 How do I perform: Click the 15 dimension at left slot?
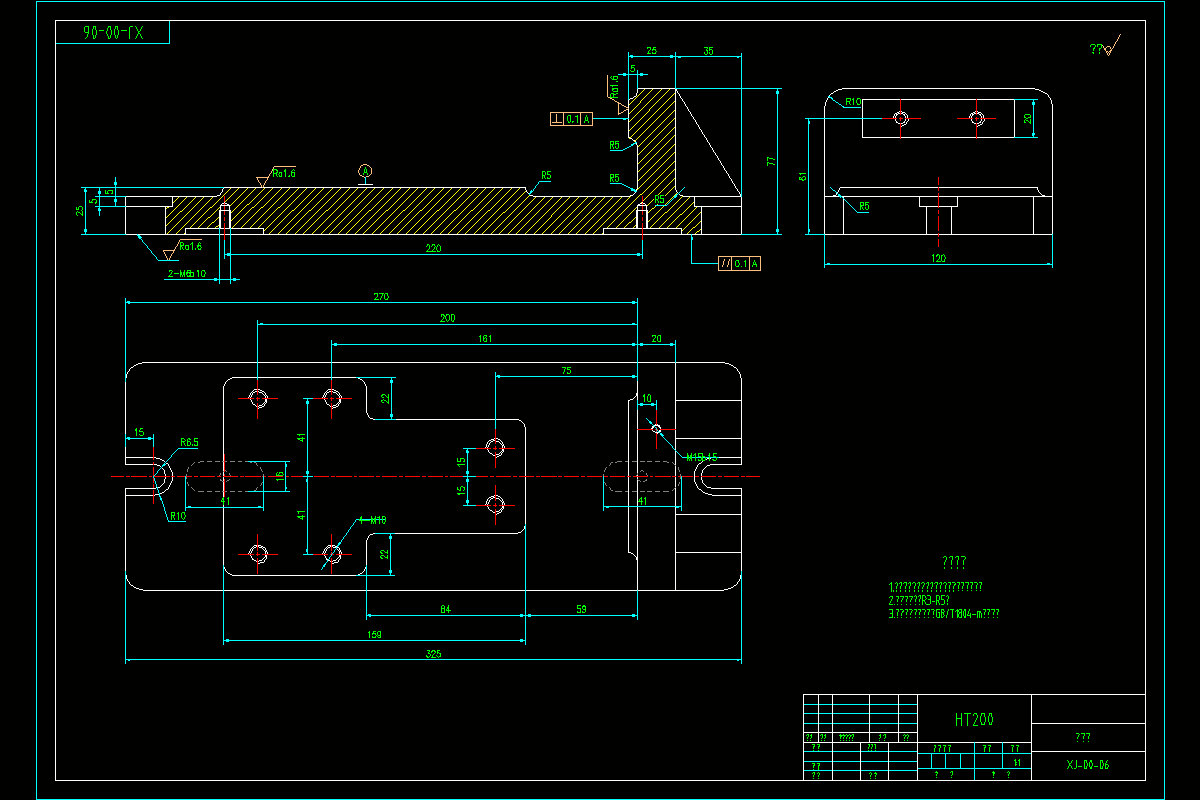tap(139, 432)
